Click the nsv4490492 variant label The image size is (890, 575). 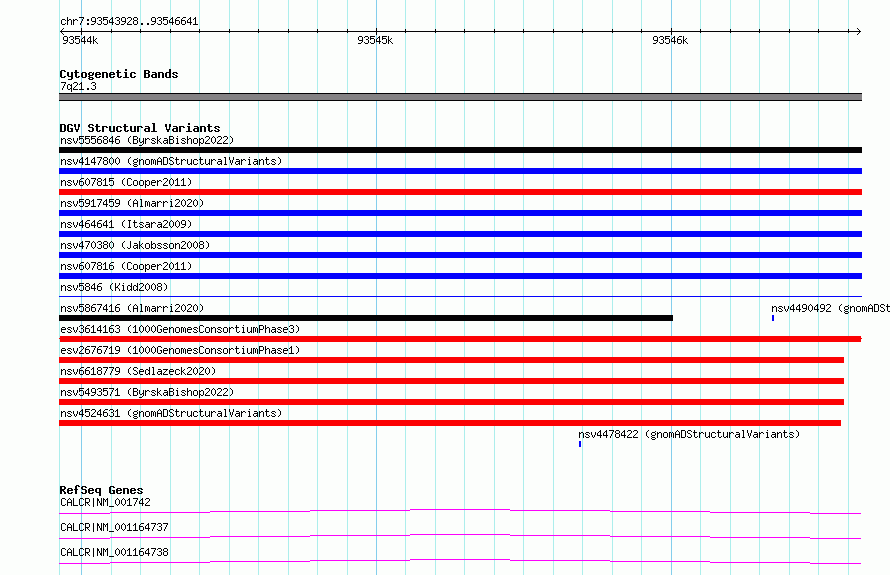point(830,308)
